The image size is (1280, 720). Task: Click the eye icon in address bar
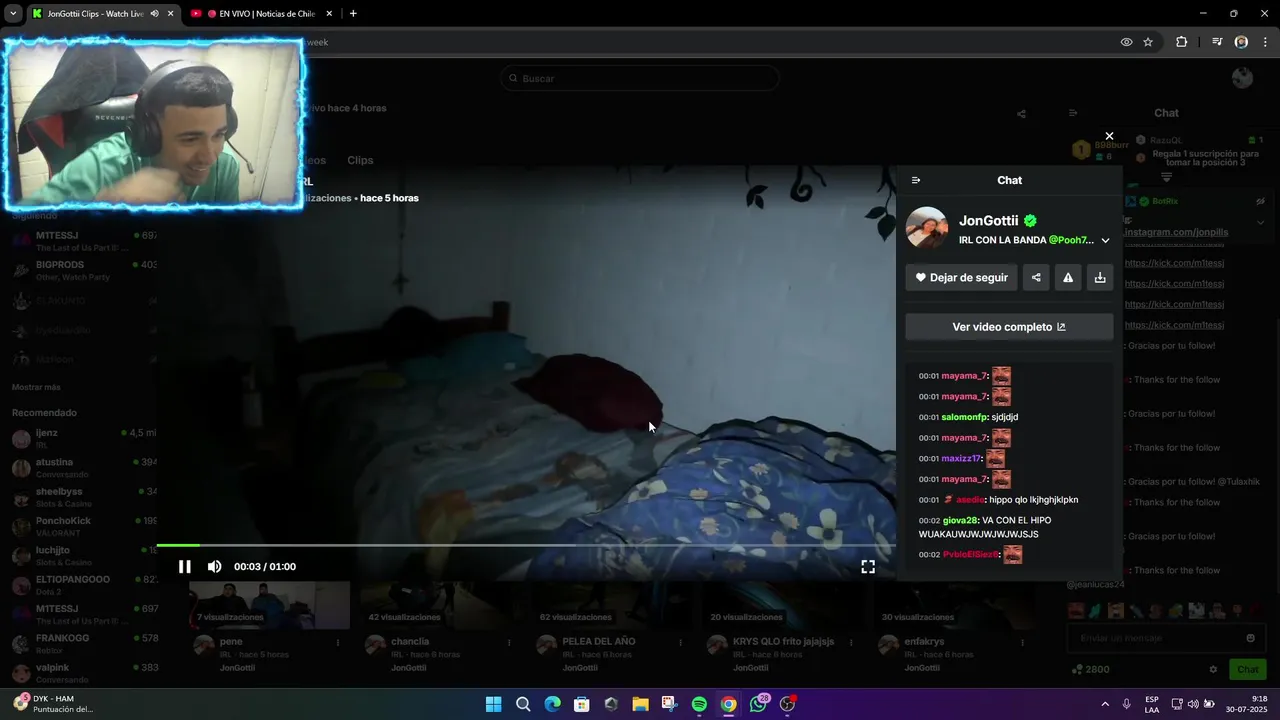coord(1126,42)
